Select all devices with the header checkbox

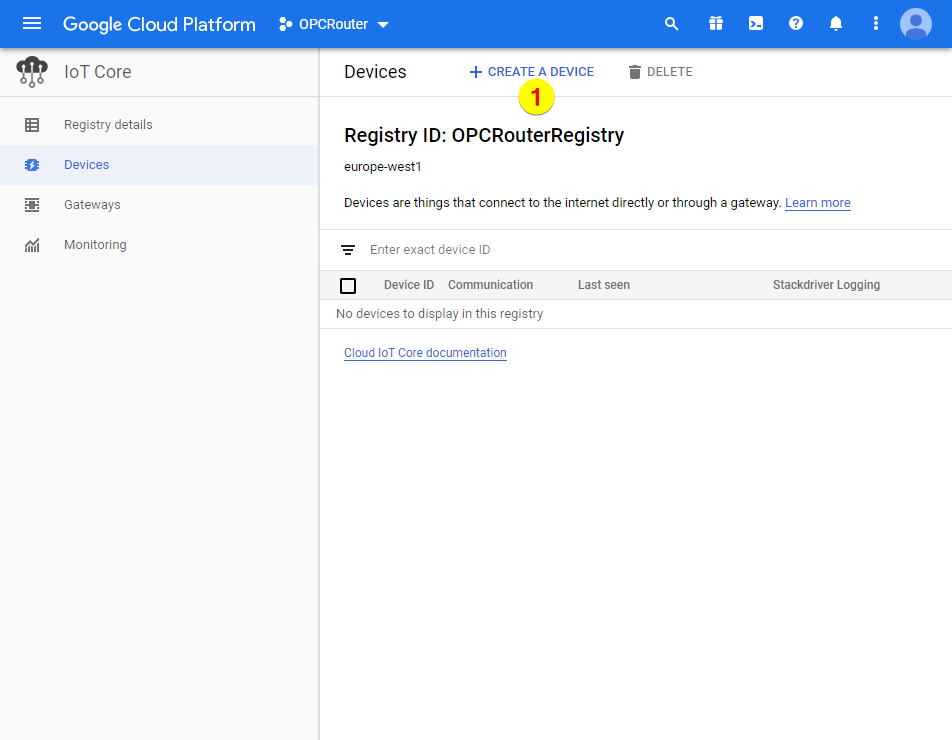point(347,285)
